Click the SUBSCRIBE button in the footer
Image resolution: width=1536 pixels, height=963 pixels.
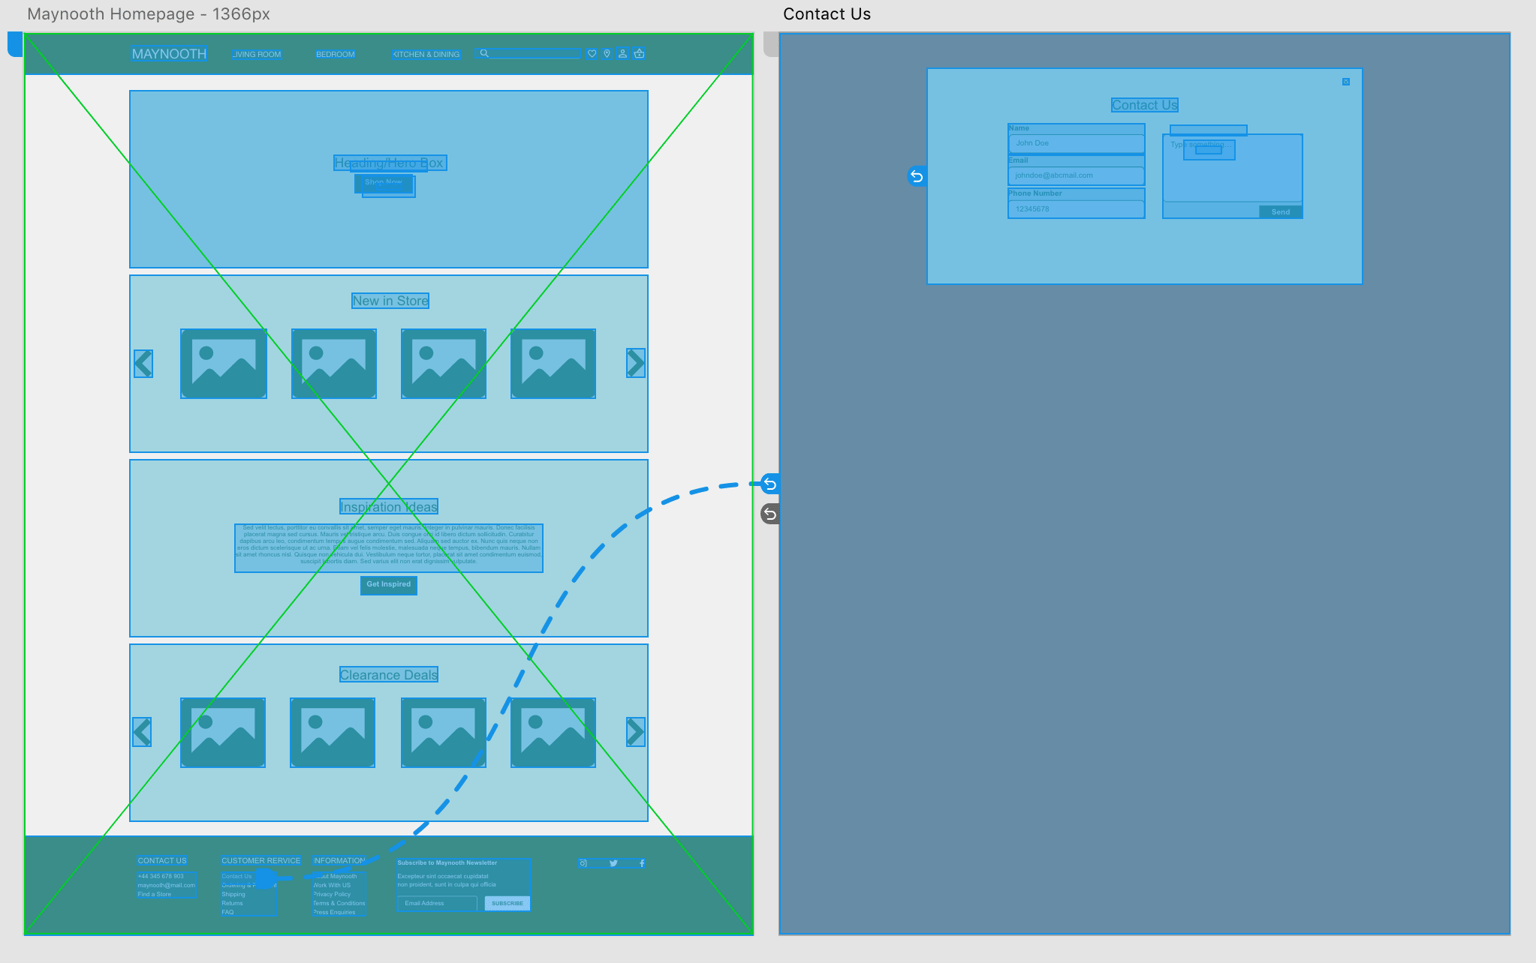tap(507, 903)
